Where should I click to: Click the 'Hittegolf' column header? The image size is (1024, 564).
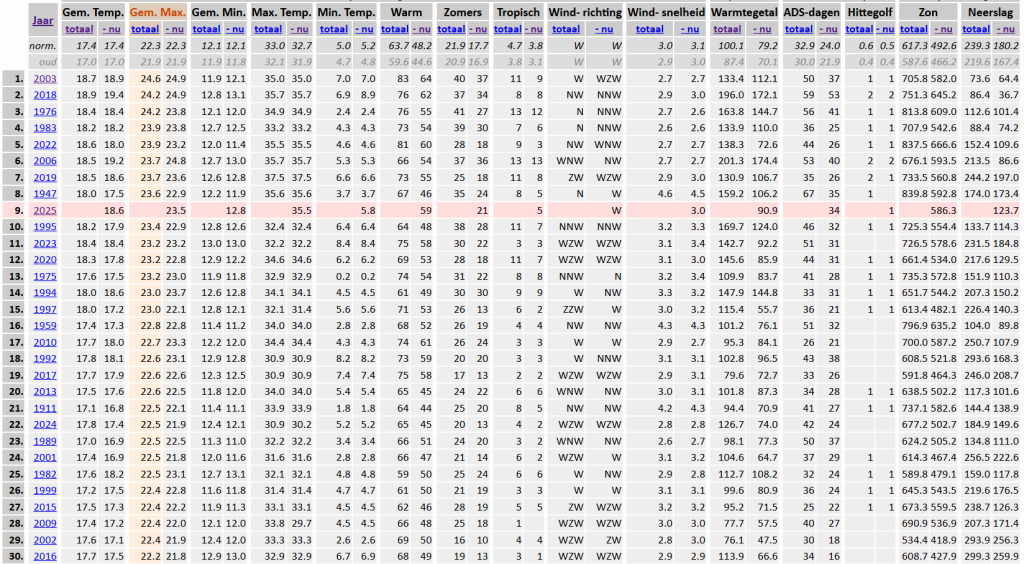click(x=870, y=12)
